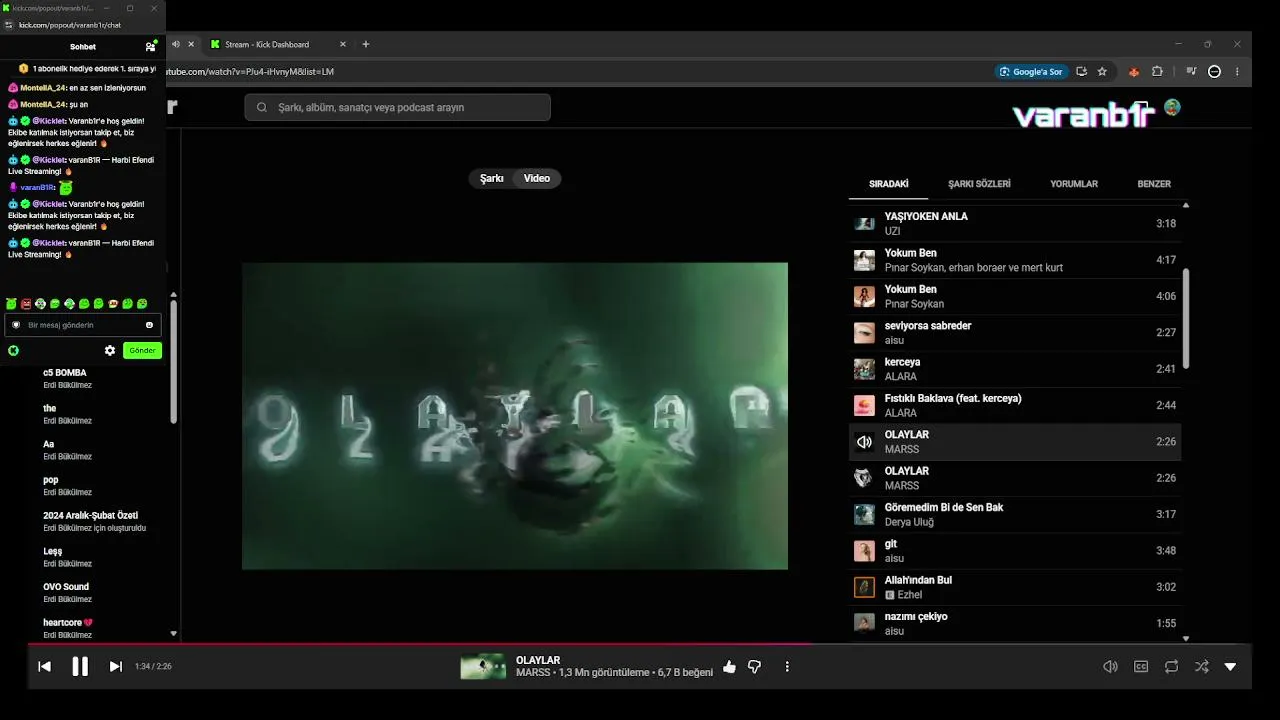Open the MetaMask fox extension
Image resolution: width=1280 pixels, height=720 pixels.
pyautogui.click(x=1134, y=72)
